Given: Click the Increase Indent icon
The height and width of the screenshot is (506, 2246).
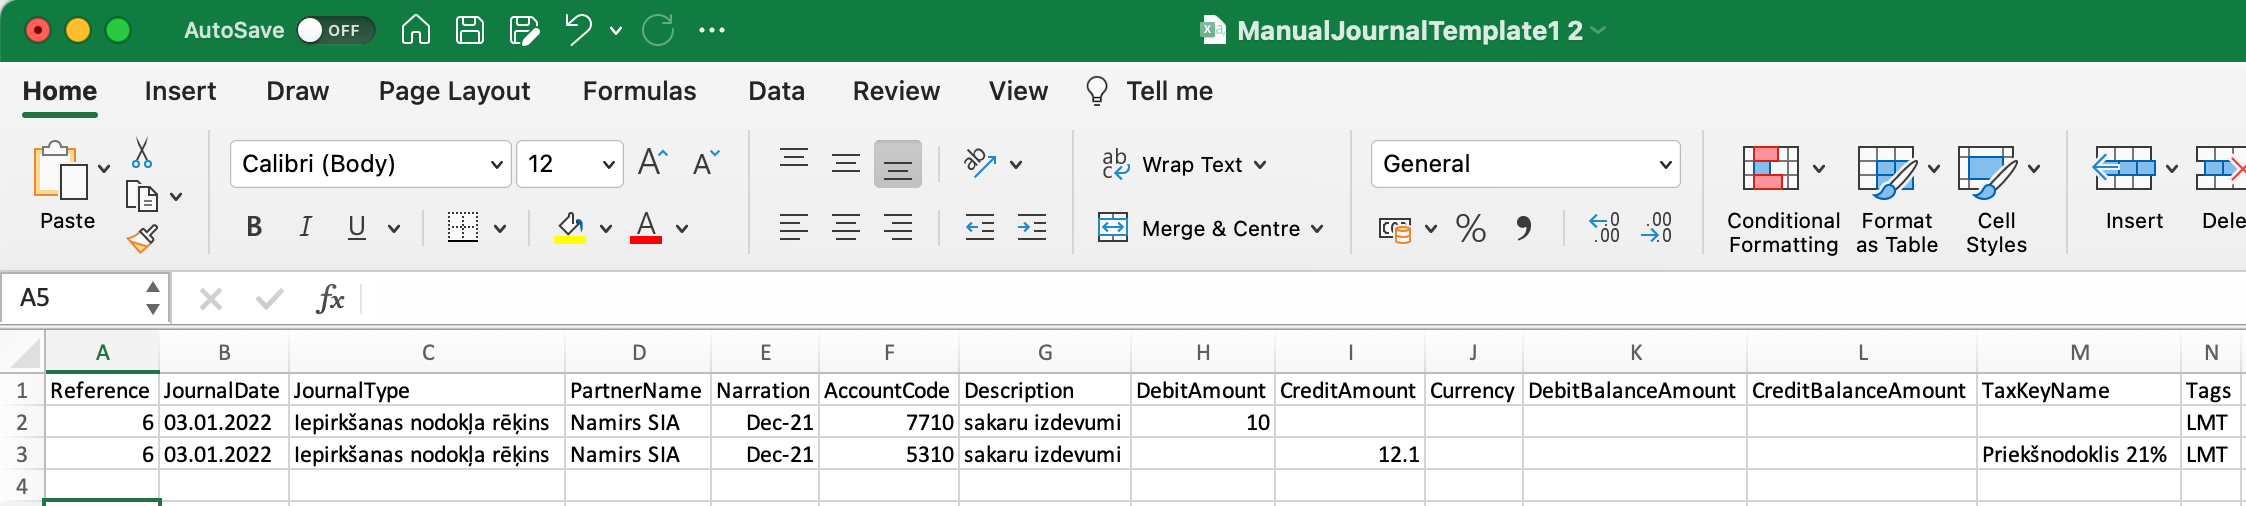Looking at the screenshot, I should [1031, 228].
